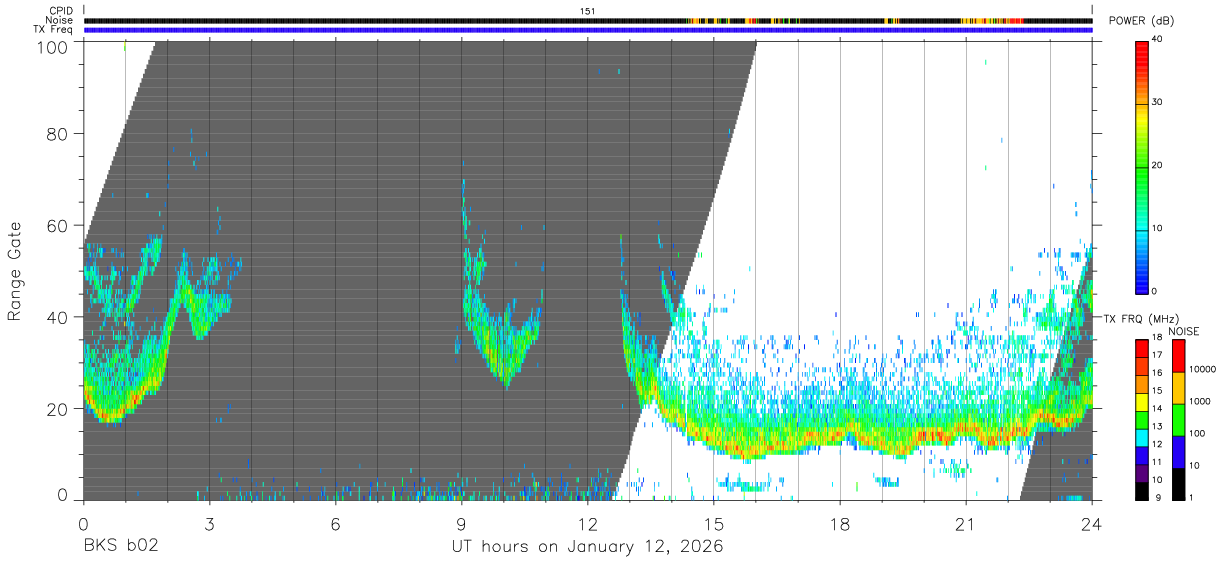Click the power color scale bar
Image resolution: width=1228 pixels, height=567 pixels.
(1142, 166)
